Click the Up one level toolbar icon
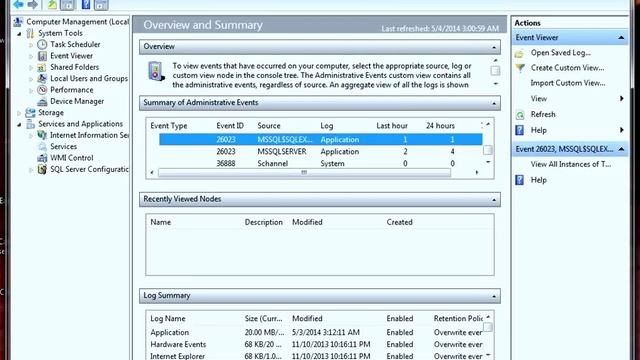640x360 pixels. tap(52, 4)
